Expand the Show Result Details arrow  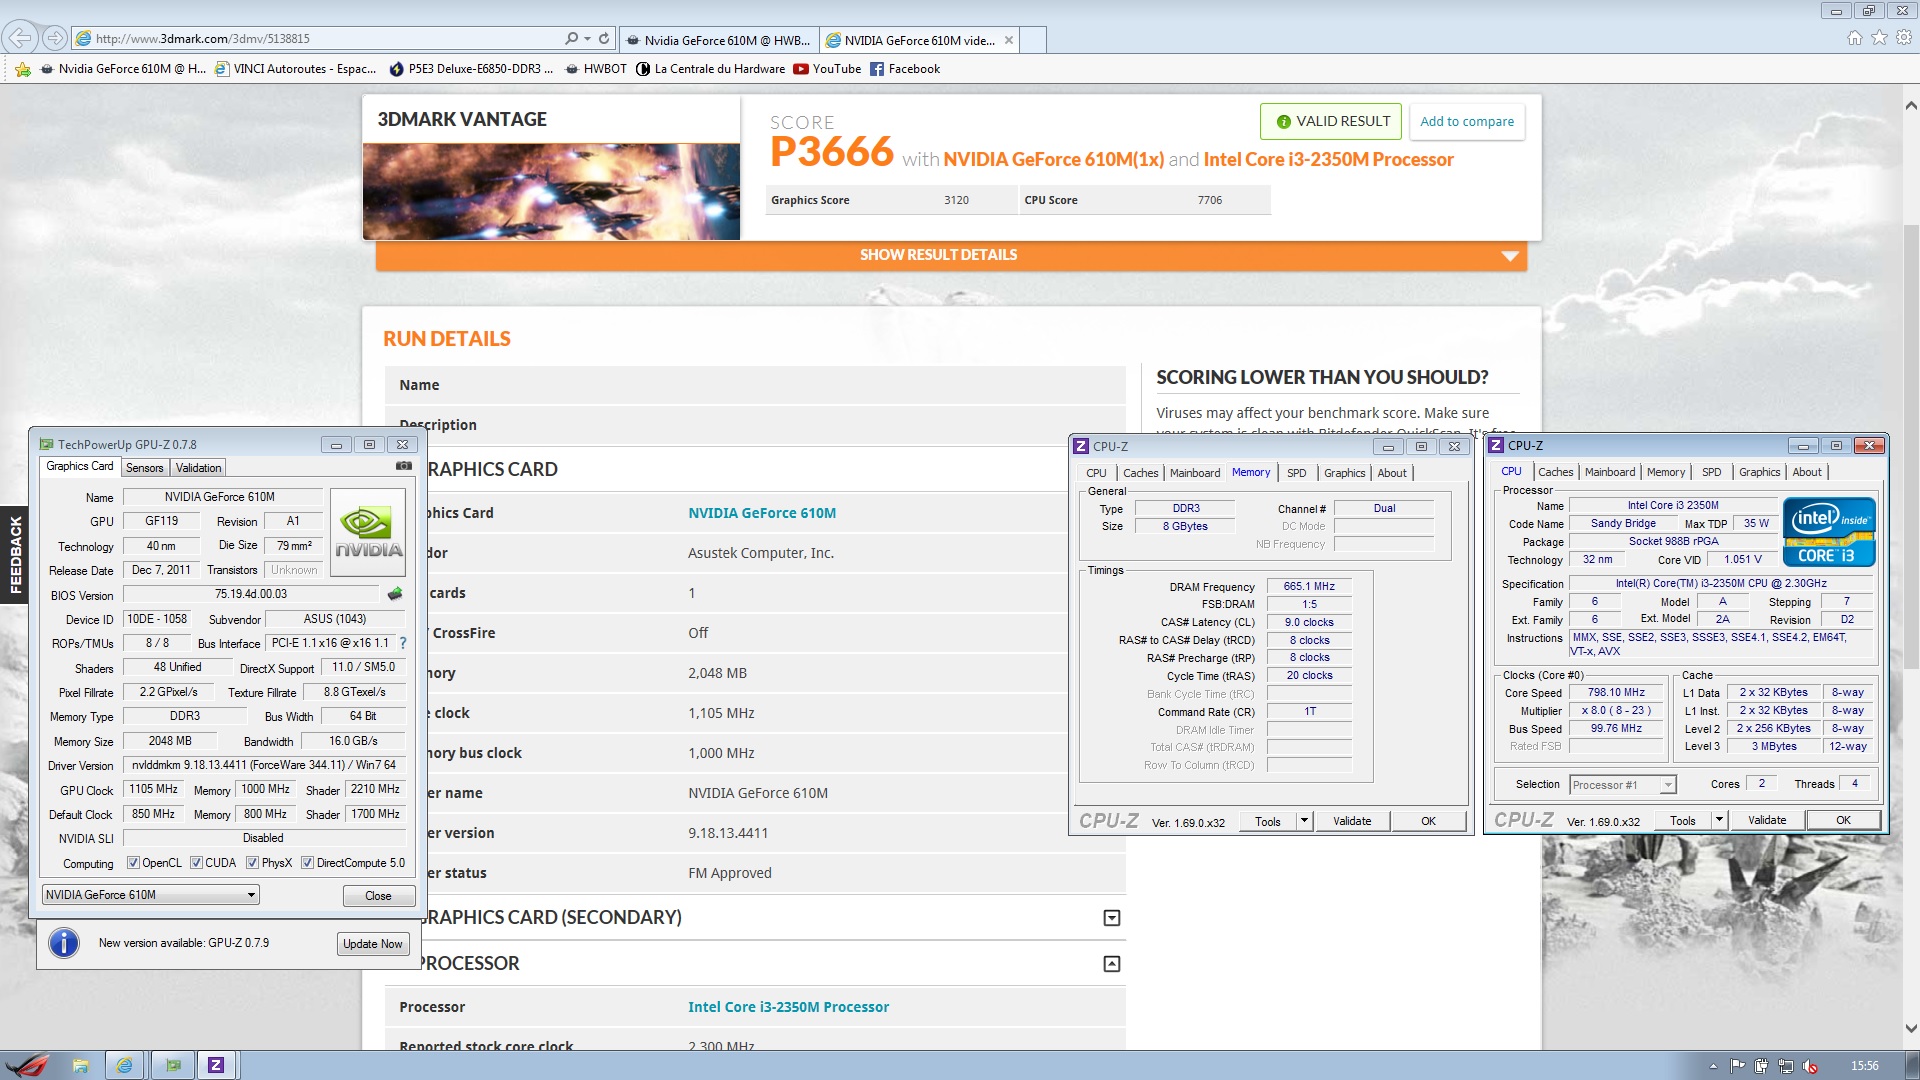coord(1510,256)
